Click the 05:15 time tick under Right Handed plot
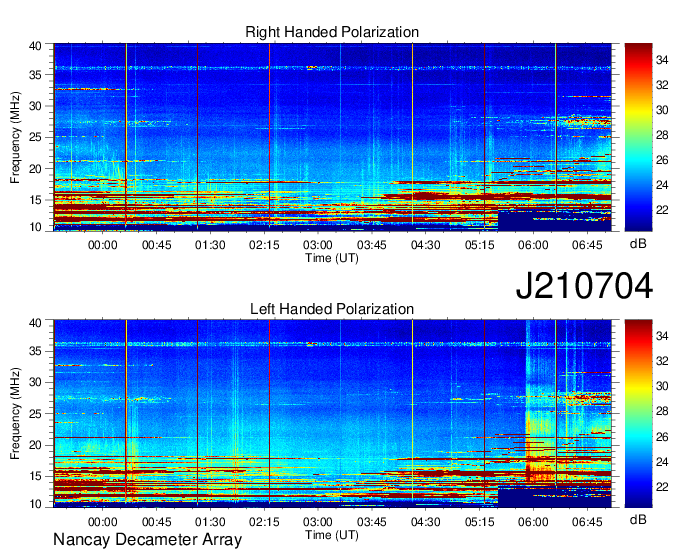The image size is (680, 552). coord(479,245)
